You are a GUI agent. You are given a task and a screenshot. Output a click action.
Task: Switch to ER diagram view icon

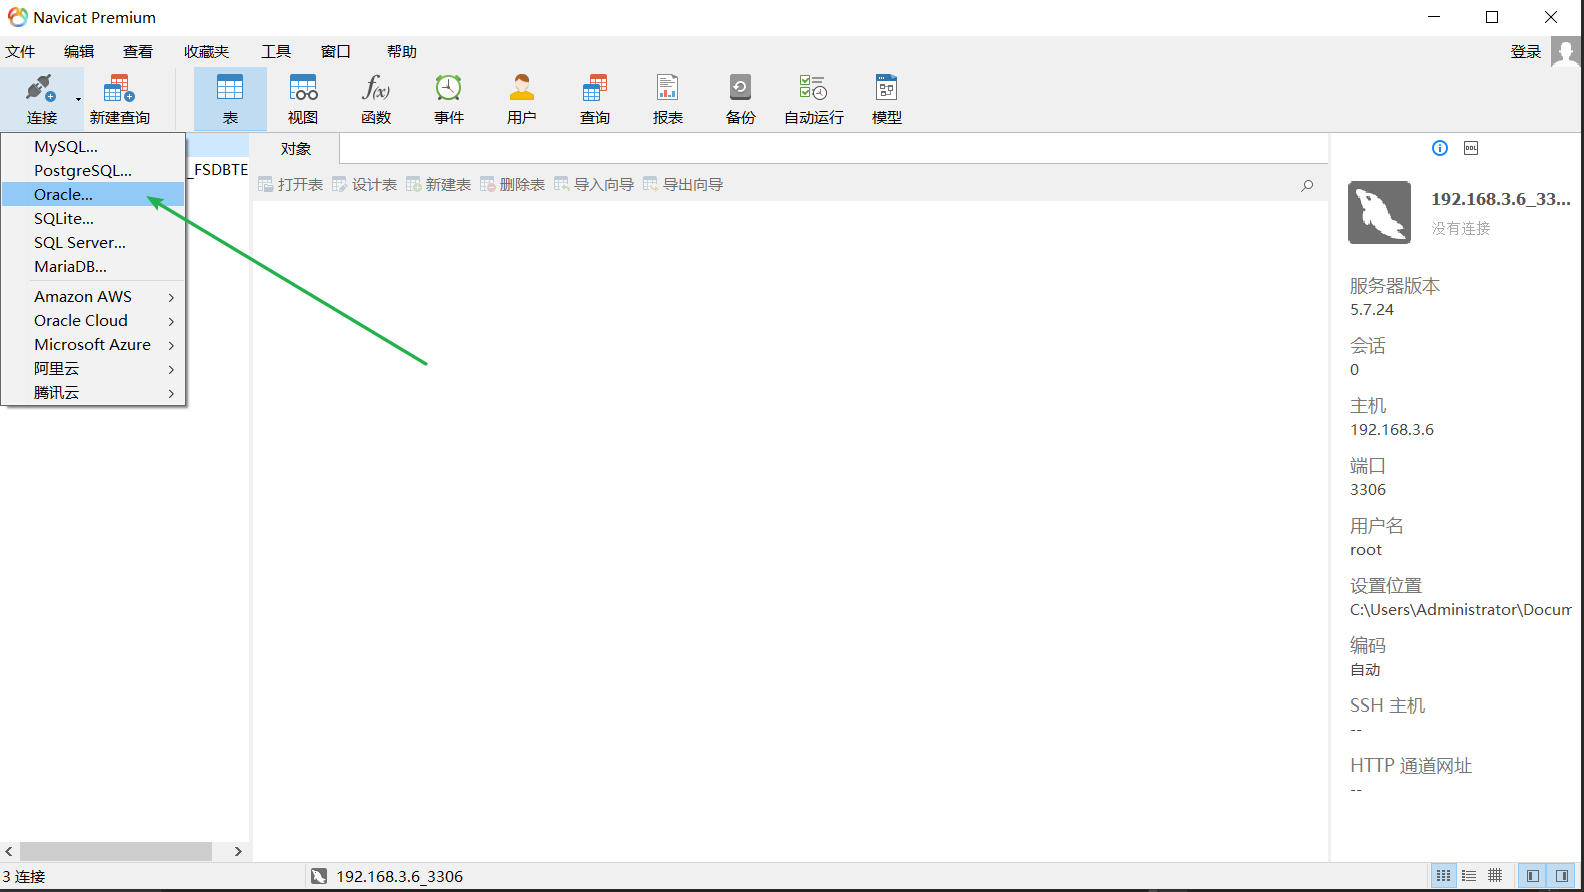[1495, 876]
